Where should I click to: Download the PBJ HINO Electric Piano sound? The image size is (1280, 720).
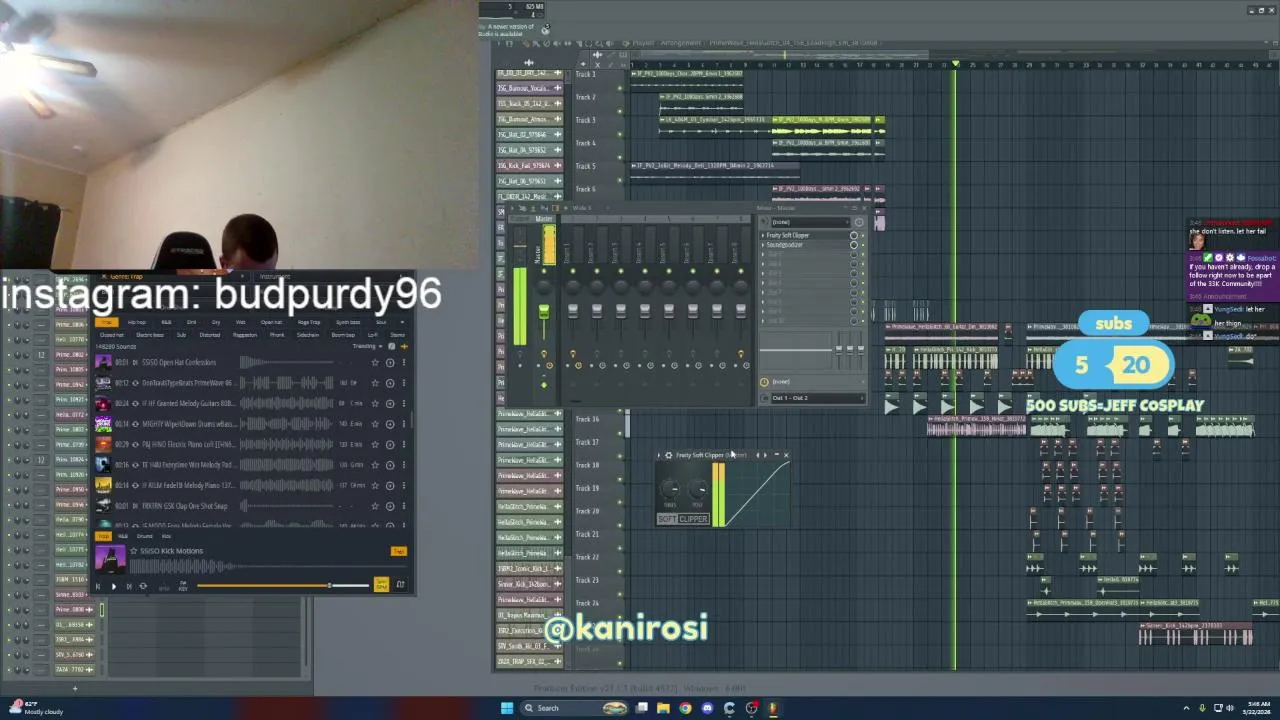click(390, 444)
